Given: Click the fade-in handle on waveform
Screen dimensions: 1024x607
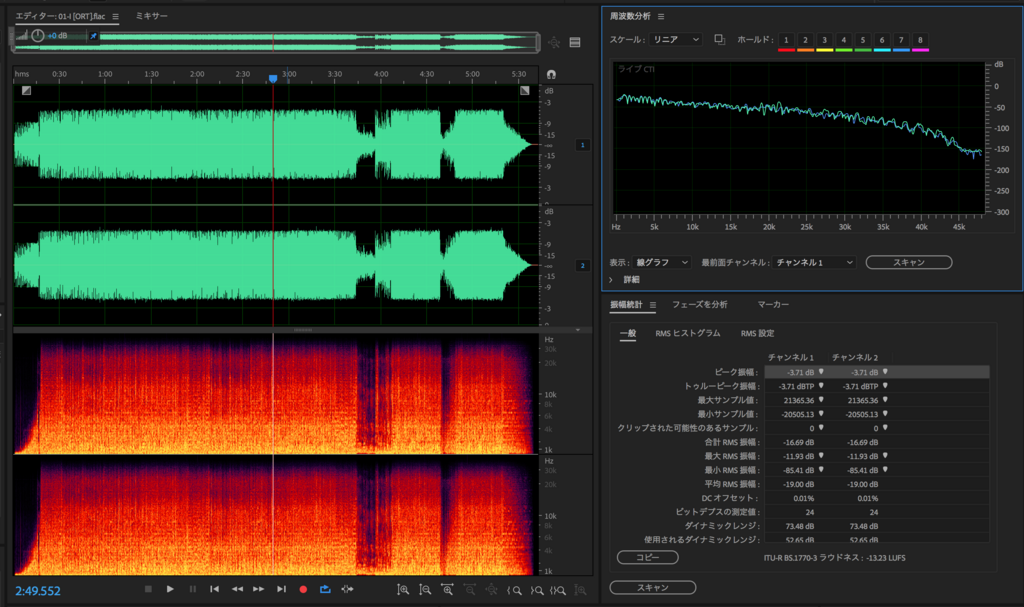Looking at the screenshot, I should click(x=26, y=91).
